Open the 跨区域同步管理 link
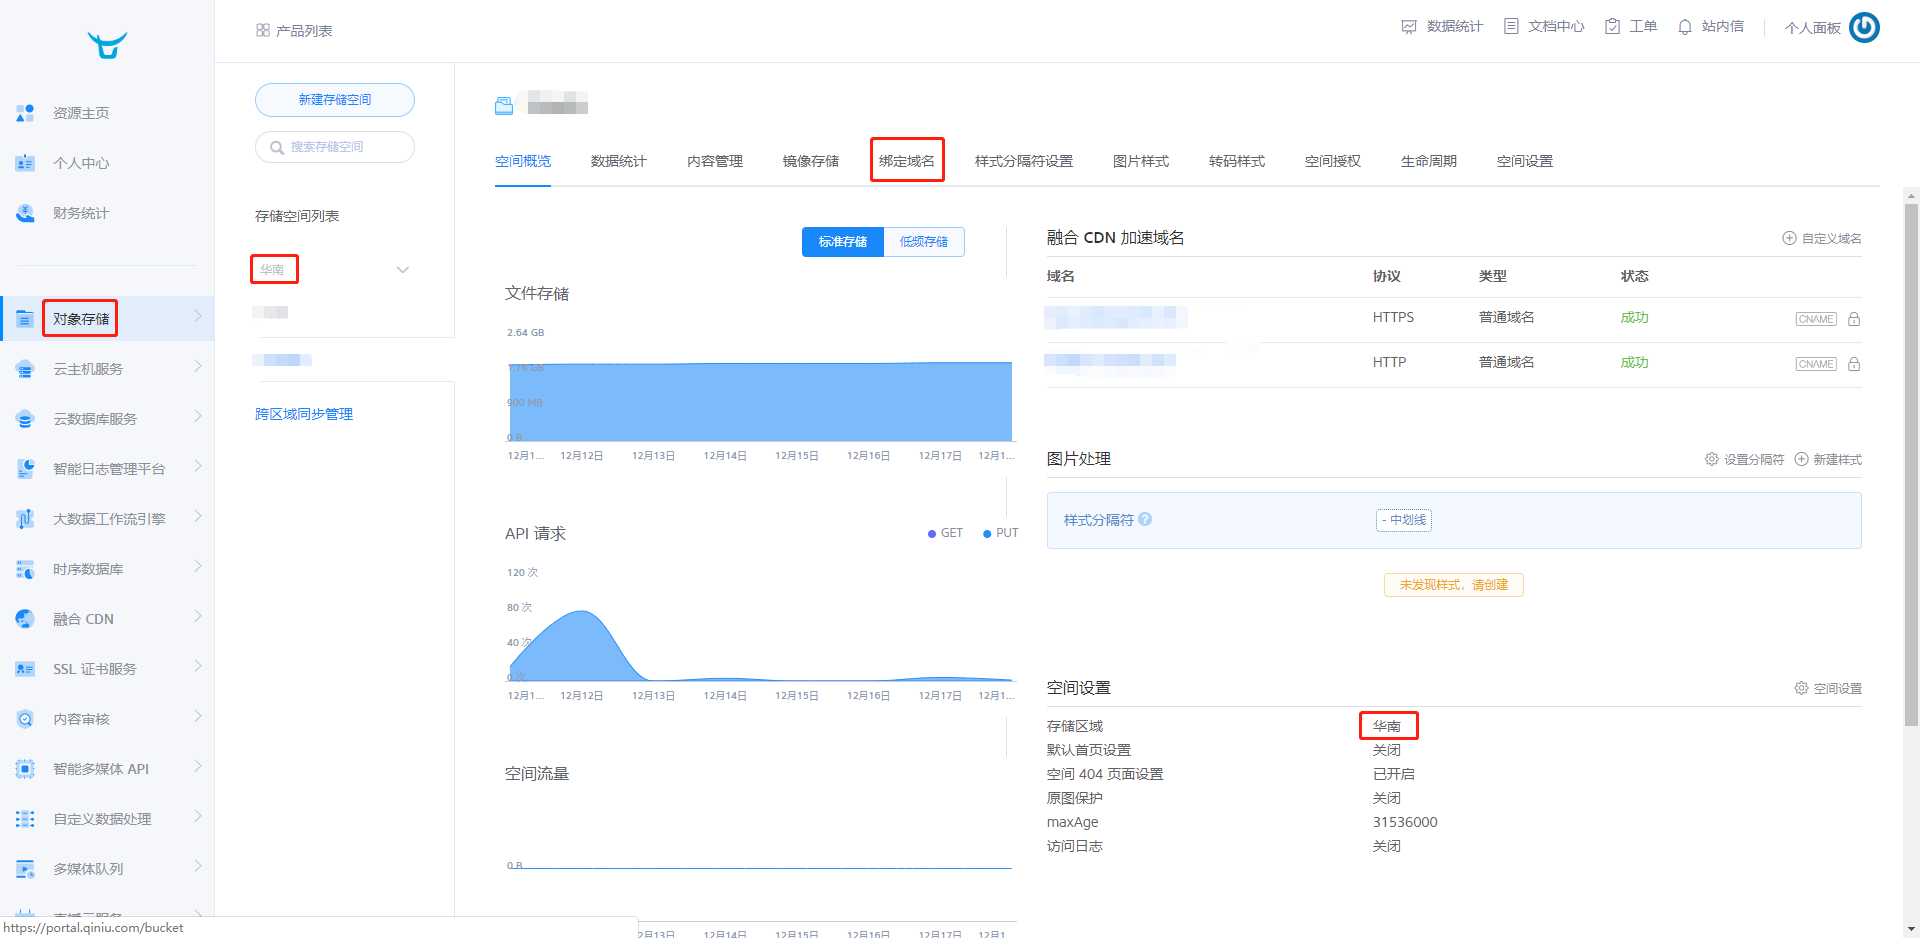1920x938 pixels. click(304, 414)
